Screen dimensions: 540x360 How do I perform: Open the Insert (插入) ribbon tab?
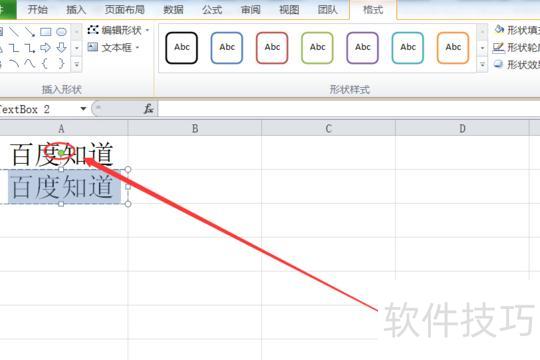[x=76, y=9]
